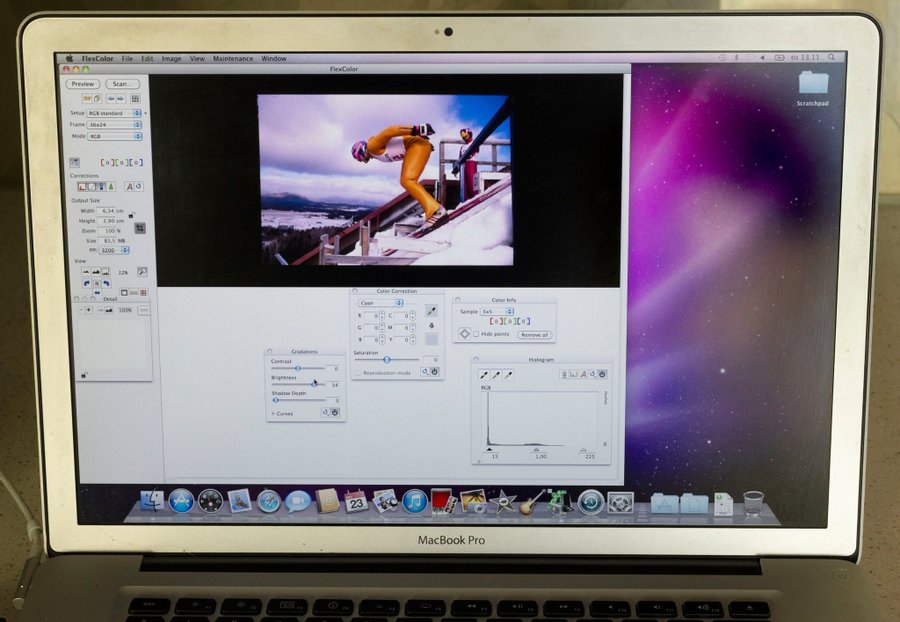Click the Color Info sample point diamond icon
The height and width of the screenshot is (622, 900).
coord(465,334)
